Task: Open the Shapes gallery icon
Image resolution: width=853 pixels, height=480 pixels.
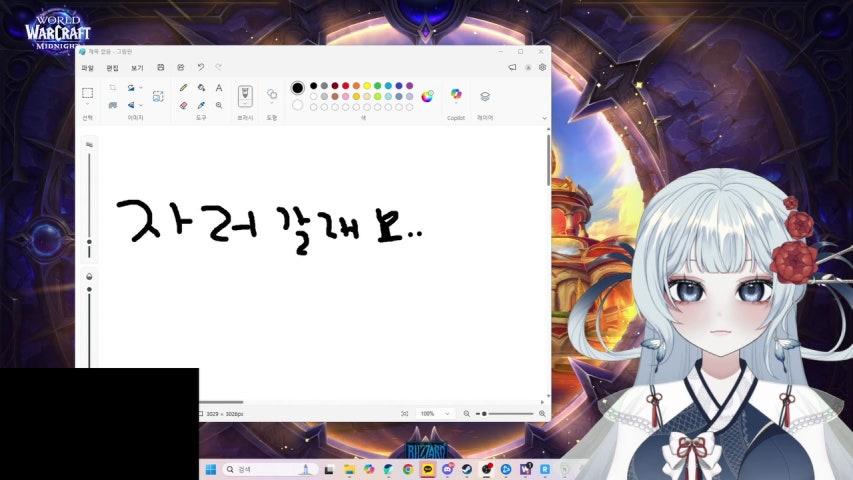Action: 272,94
